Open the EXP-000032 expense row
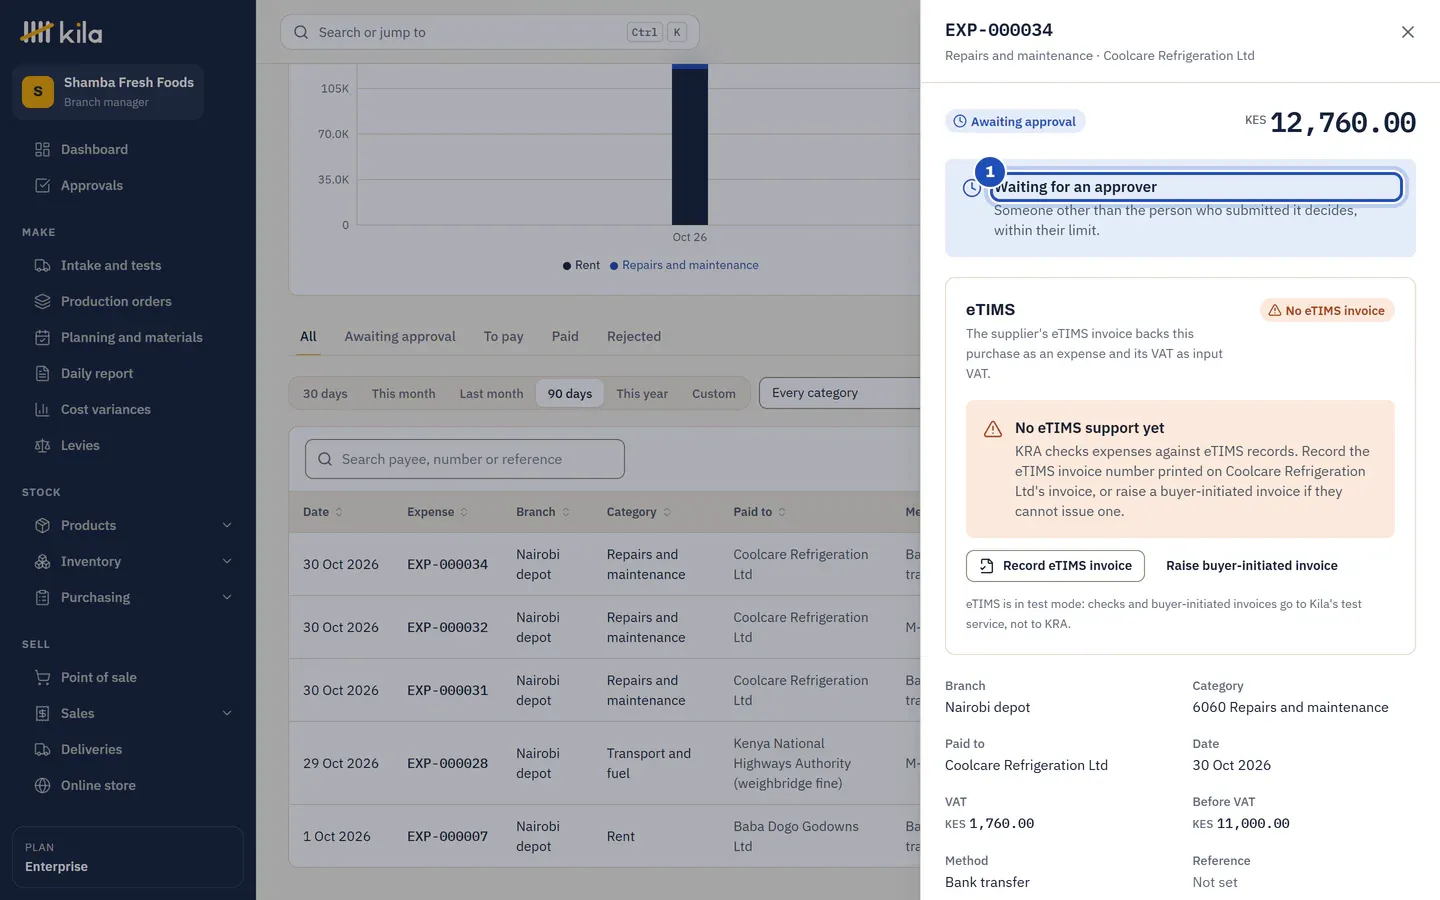The width and height of the screenshot is (1440, 900). pos(605,627)
